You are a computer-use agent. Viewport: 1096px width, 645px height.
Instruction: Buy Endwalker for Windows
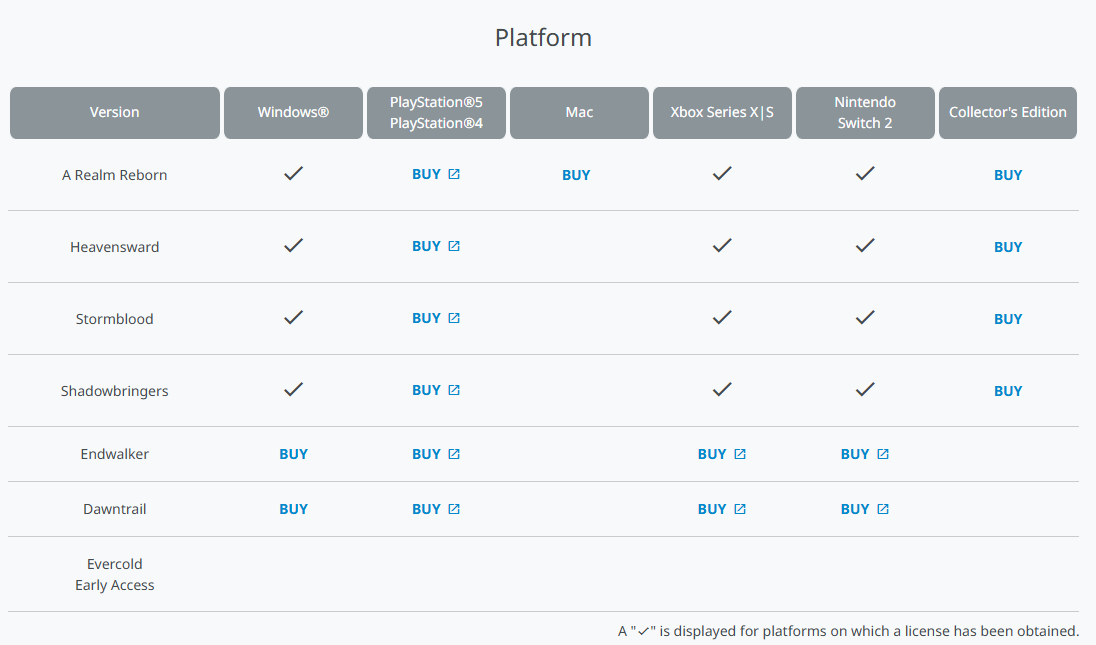(x=294, y=454)
